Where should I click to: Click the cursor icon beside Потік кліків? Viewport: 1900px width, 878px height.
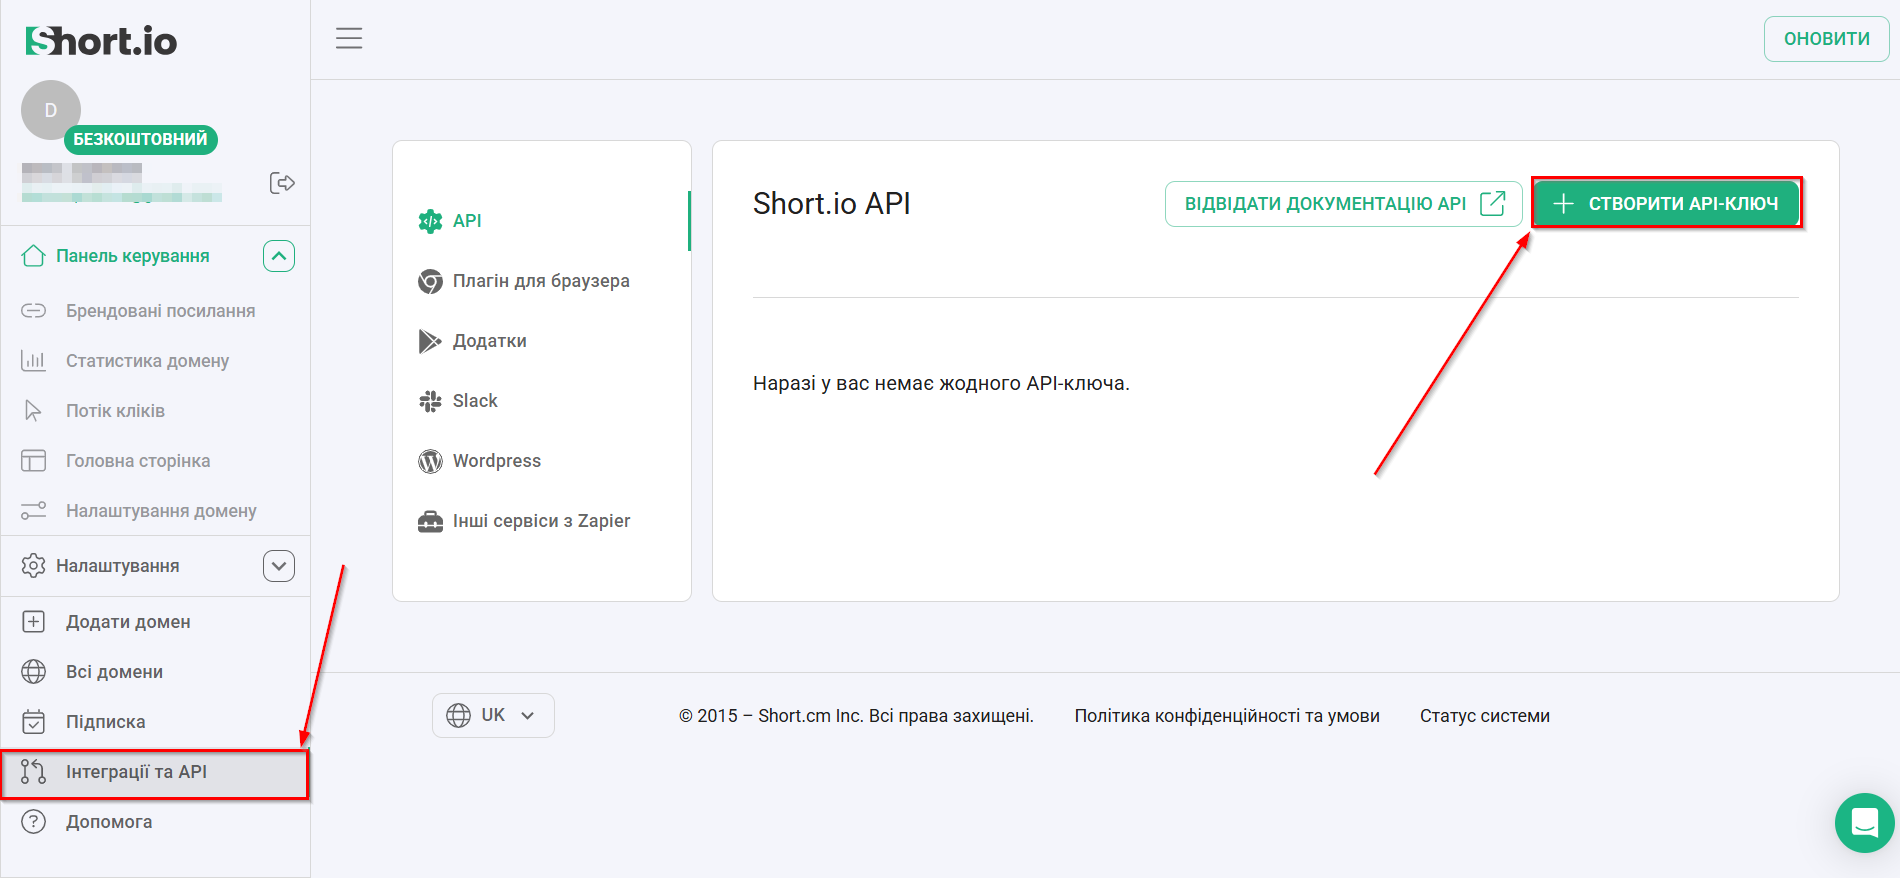click(33, 411)
